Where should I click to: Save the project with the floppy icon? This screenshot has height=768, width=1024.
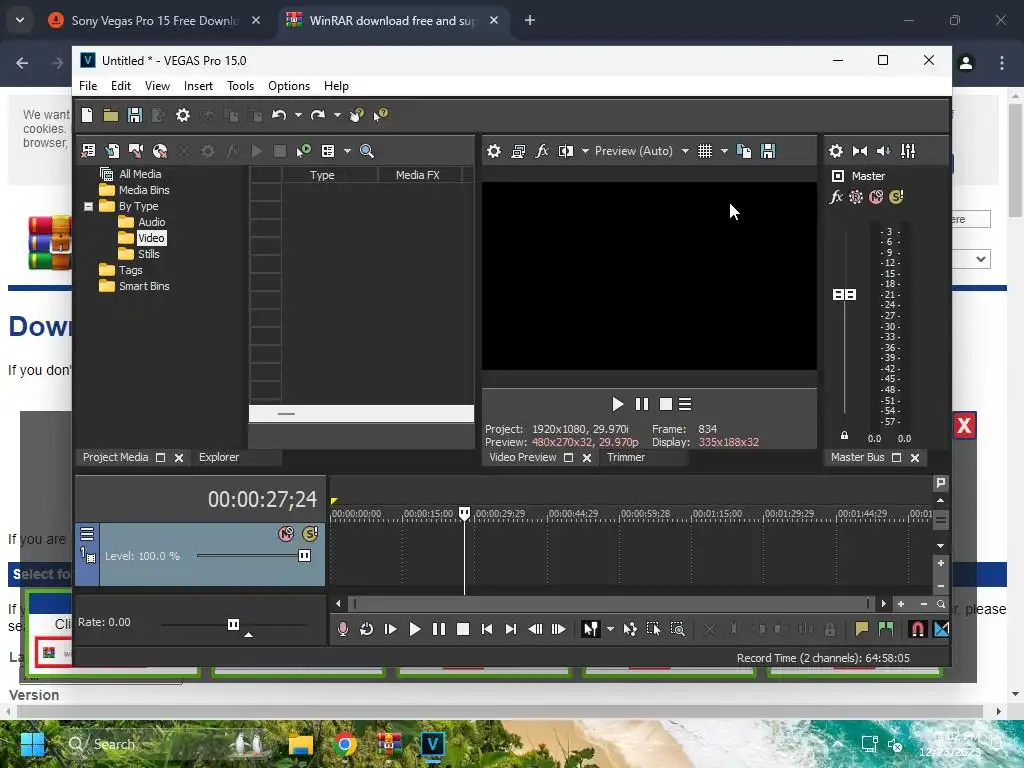(135, 115)
